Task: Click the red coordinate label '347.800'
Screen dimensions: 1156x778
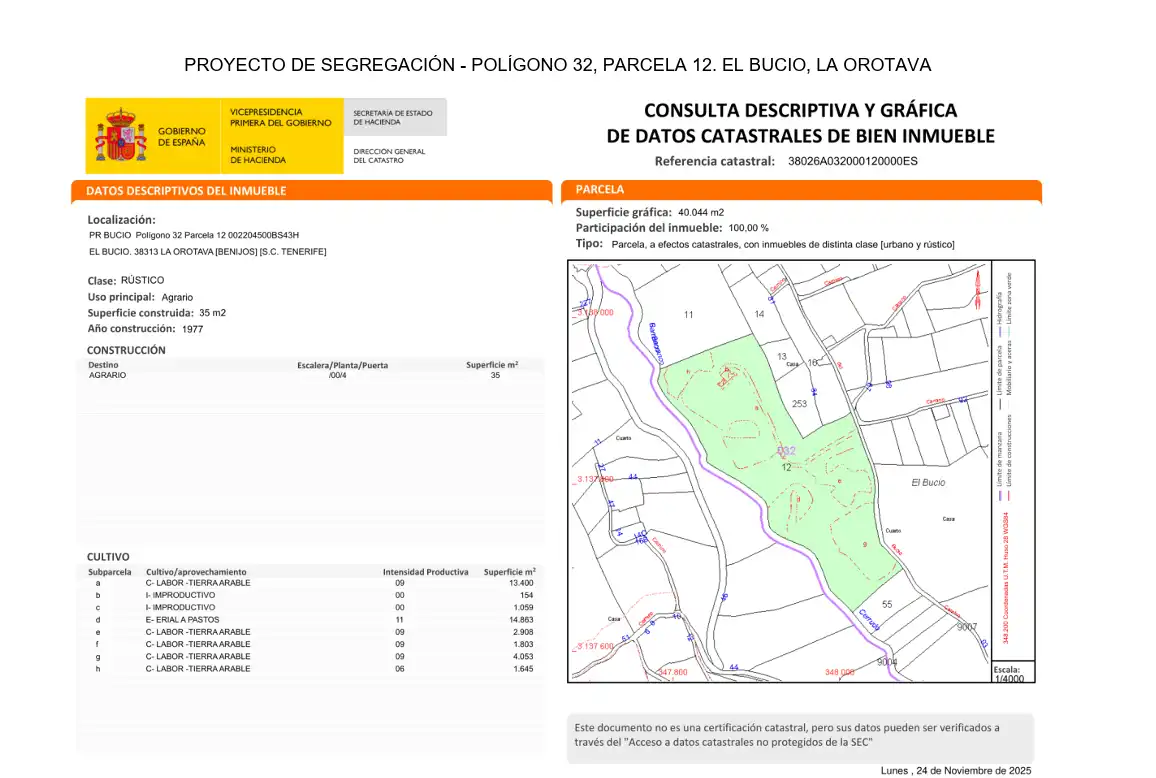Action: pyautogui.click(x=673, y=673)
